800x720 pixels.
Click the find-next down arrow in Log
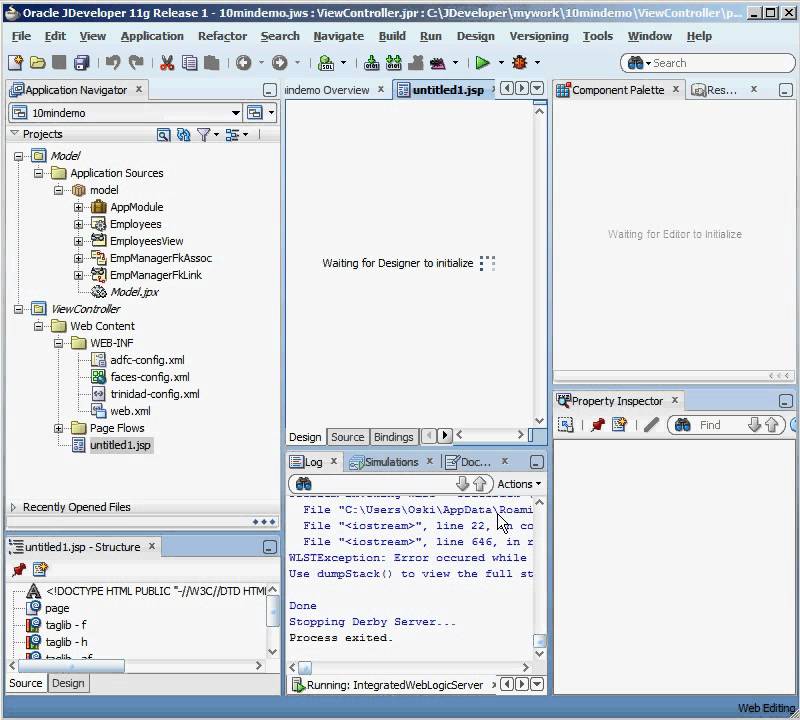(x=462, y=484)
